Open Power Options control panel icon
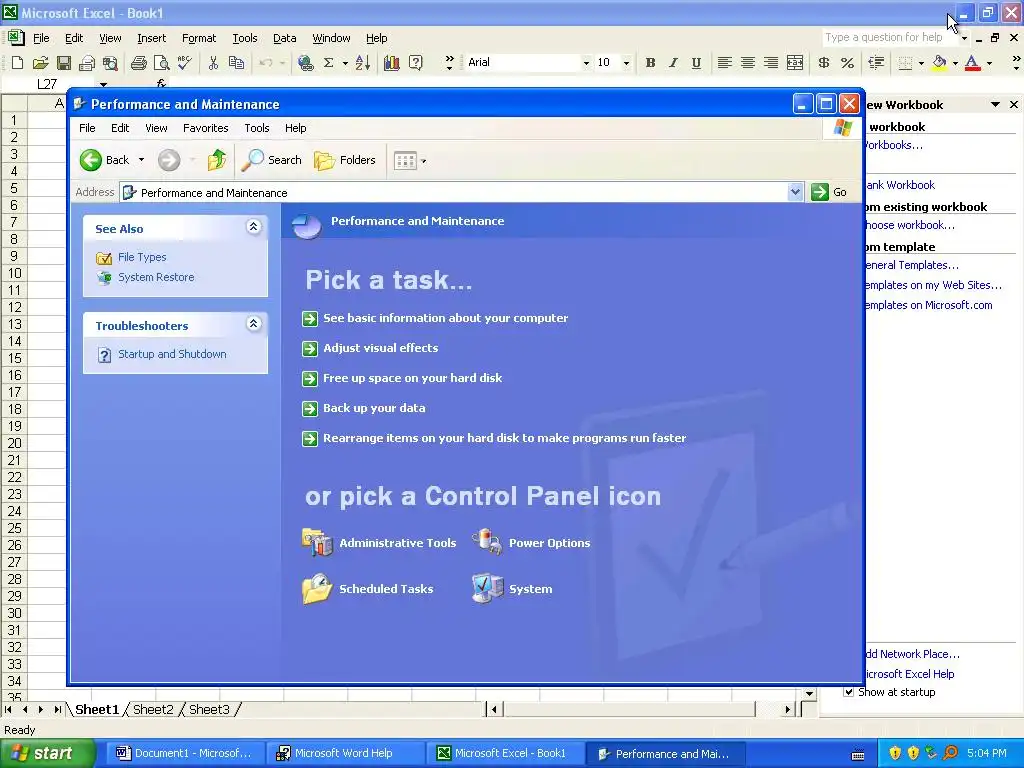The height and width of the screenshot is (768, 1024). pos(531,543)
